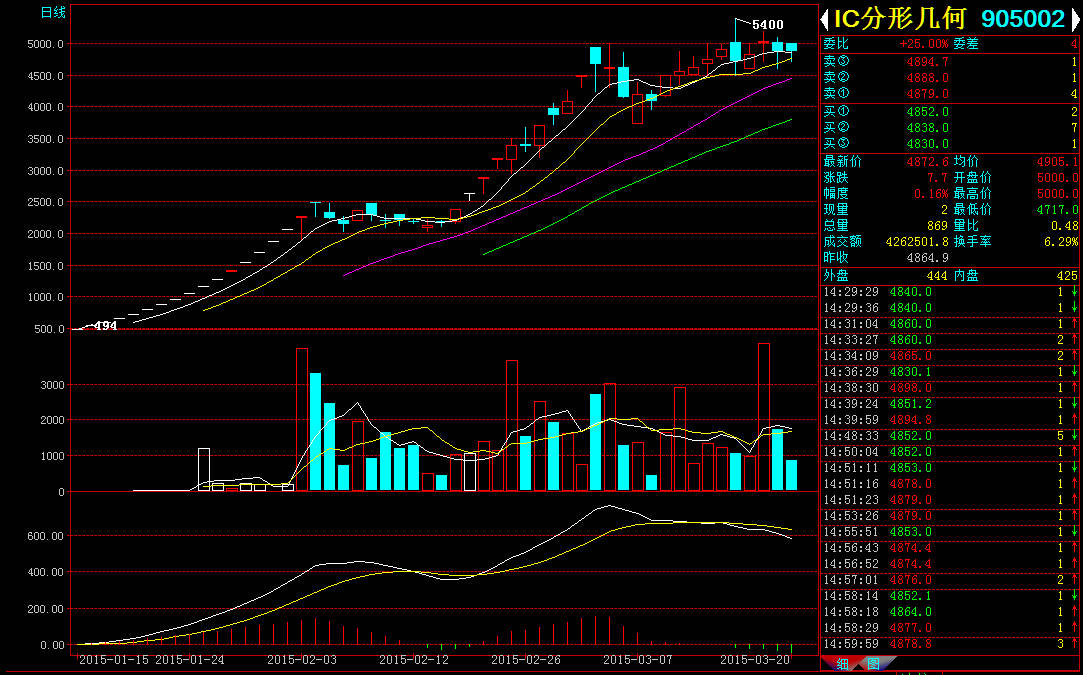Click the 卖③ ask row at 4894.7
This screenshot has width=1083, height=675.
pyautogui.click(x=950, y=62)
